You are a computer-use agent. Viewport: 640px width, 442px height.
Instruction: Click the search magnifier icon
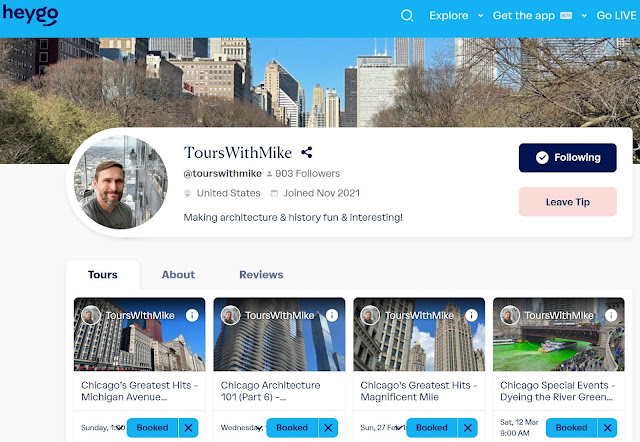pos(407,16)
